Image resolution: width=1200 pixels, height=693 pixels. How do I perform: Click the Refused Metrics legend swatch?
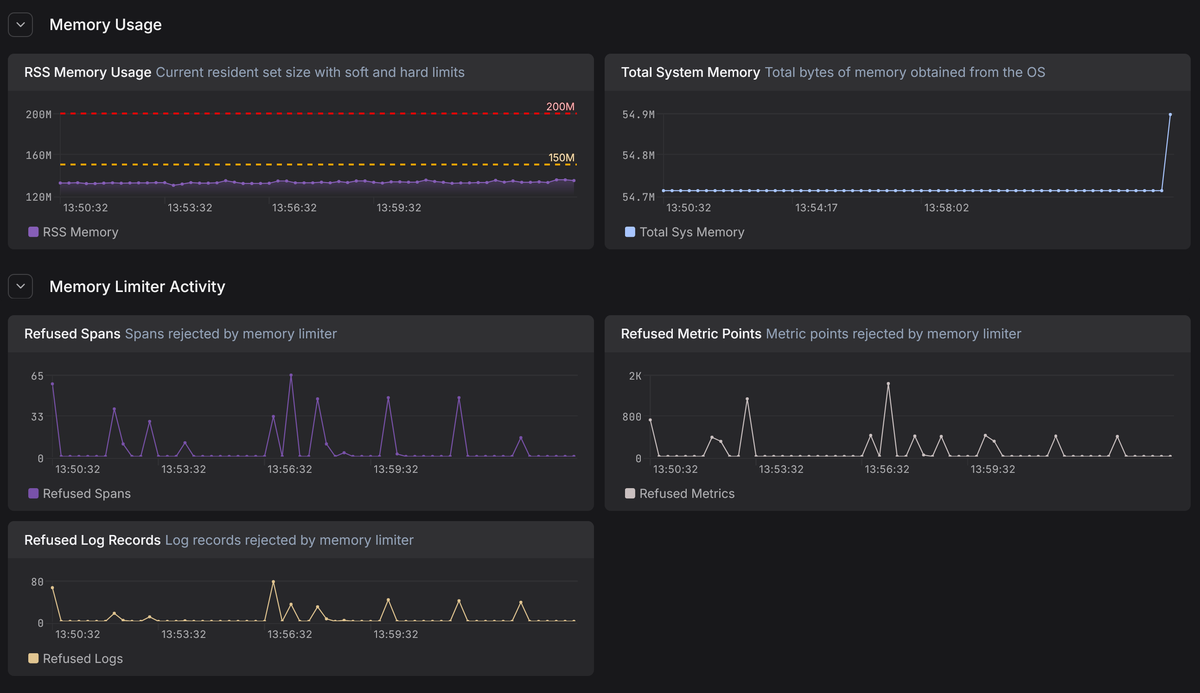630,494
